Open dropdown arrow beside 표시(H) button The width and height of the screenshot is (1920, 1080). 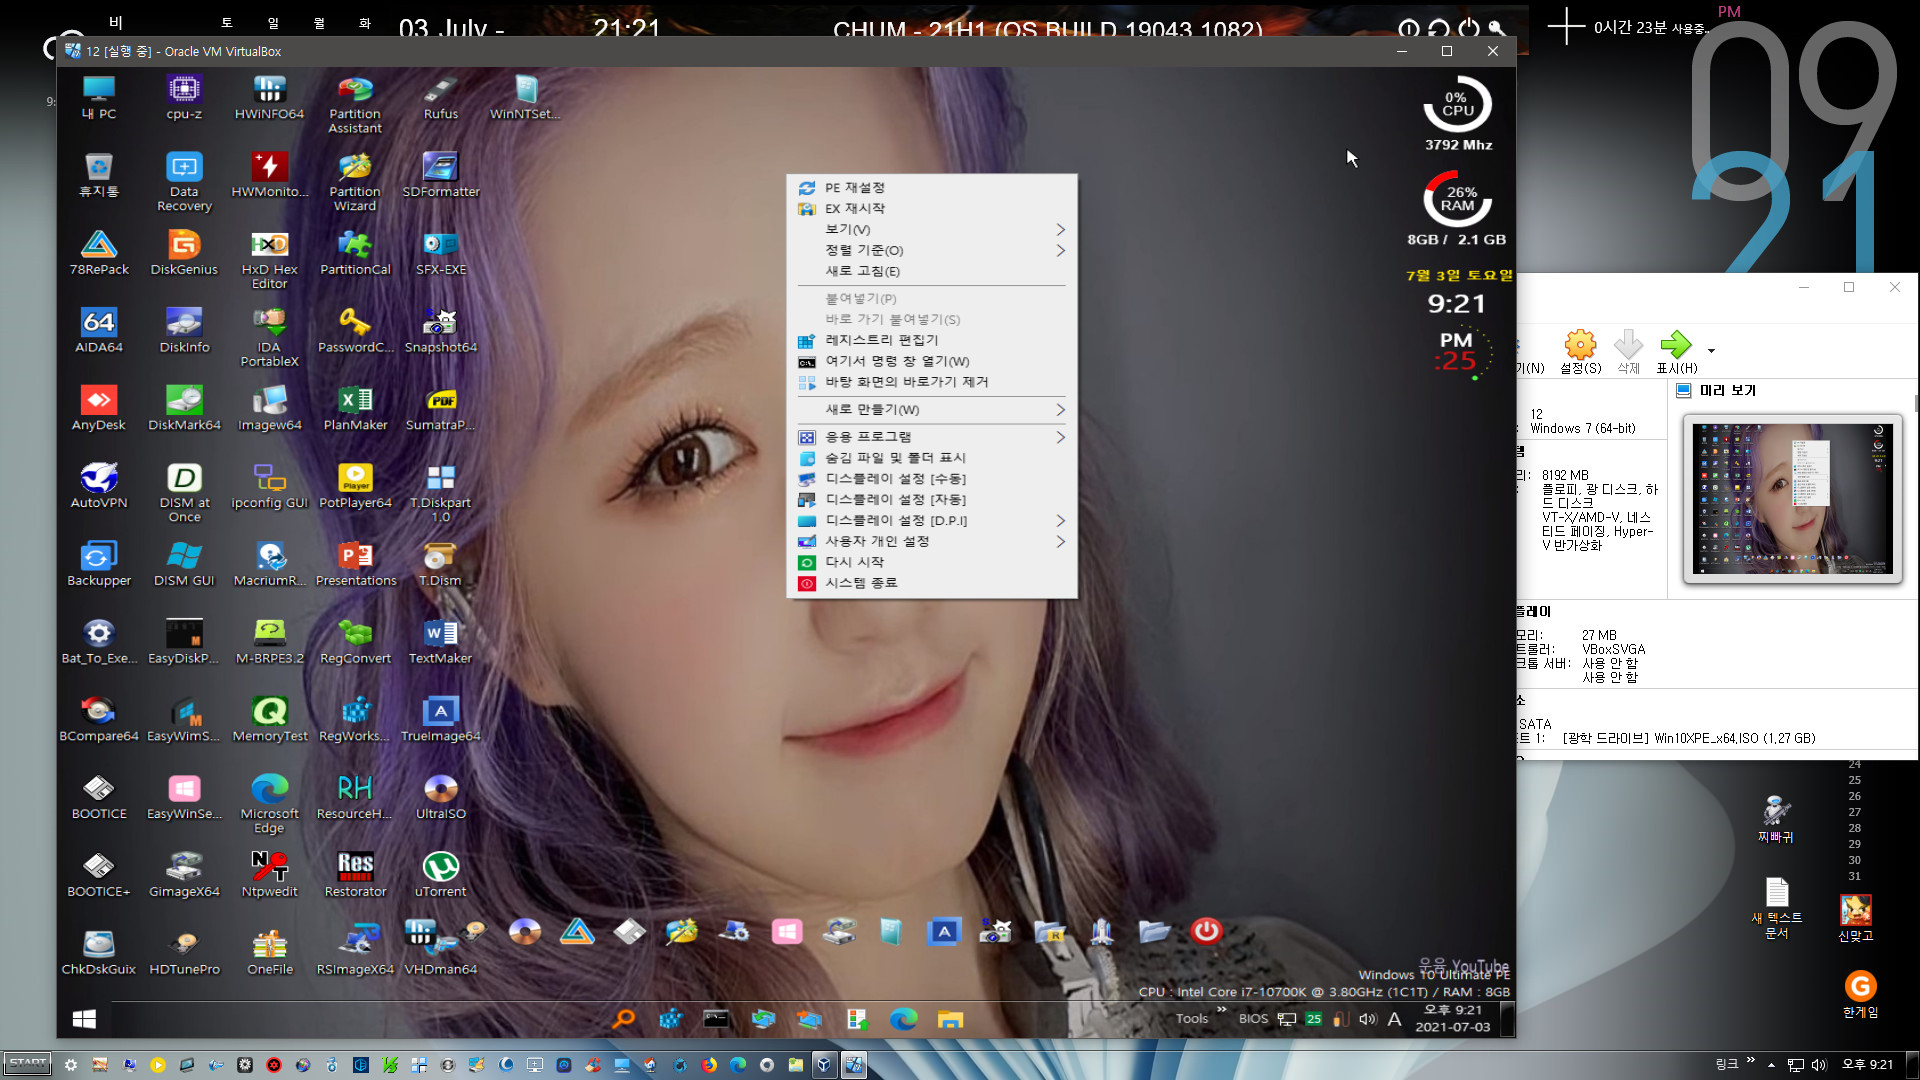[1711, 351]
